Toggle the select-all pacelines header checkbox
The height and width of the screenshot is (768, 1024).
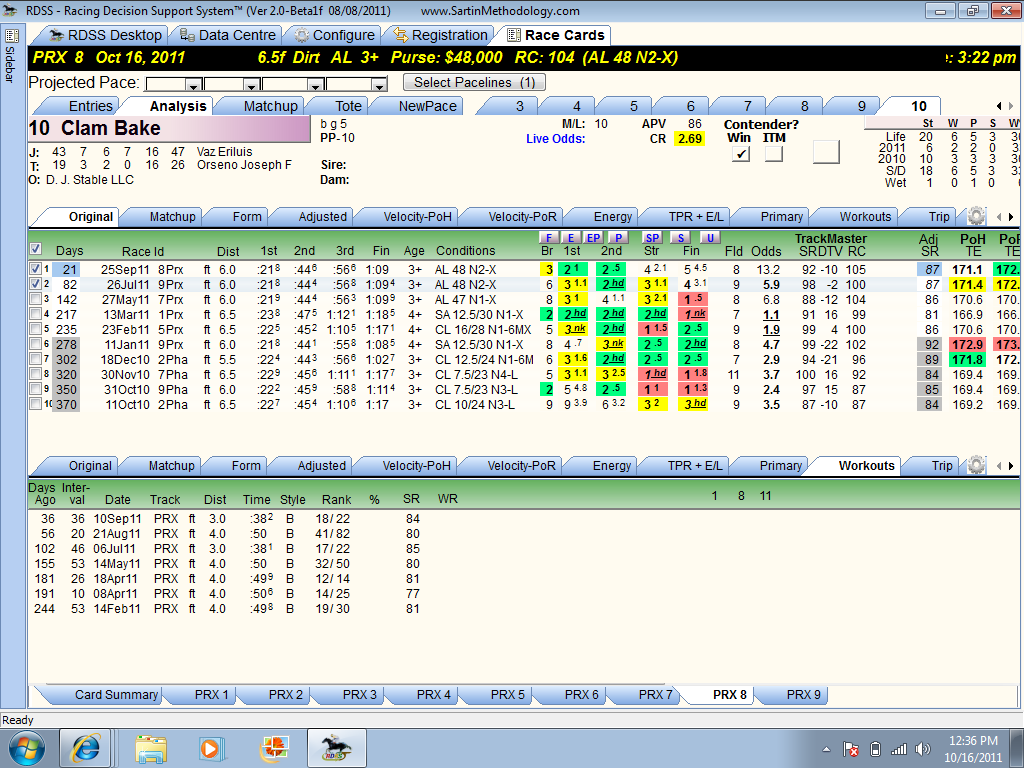(36, 249)
